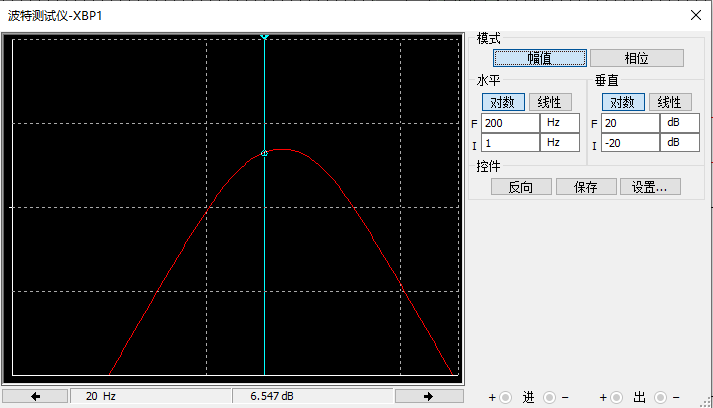Switch to 幅值 magnitude mode
This screenshot has width=713, height=408.
(x=540, y=58)
